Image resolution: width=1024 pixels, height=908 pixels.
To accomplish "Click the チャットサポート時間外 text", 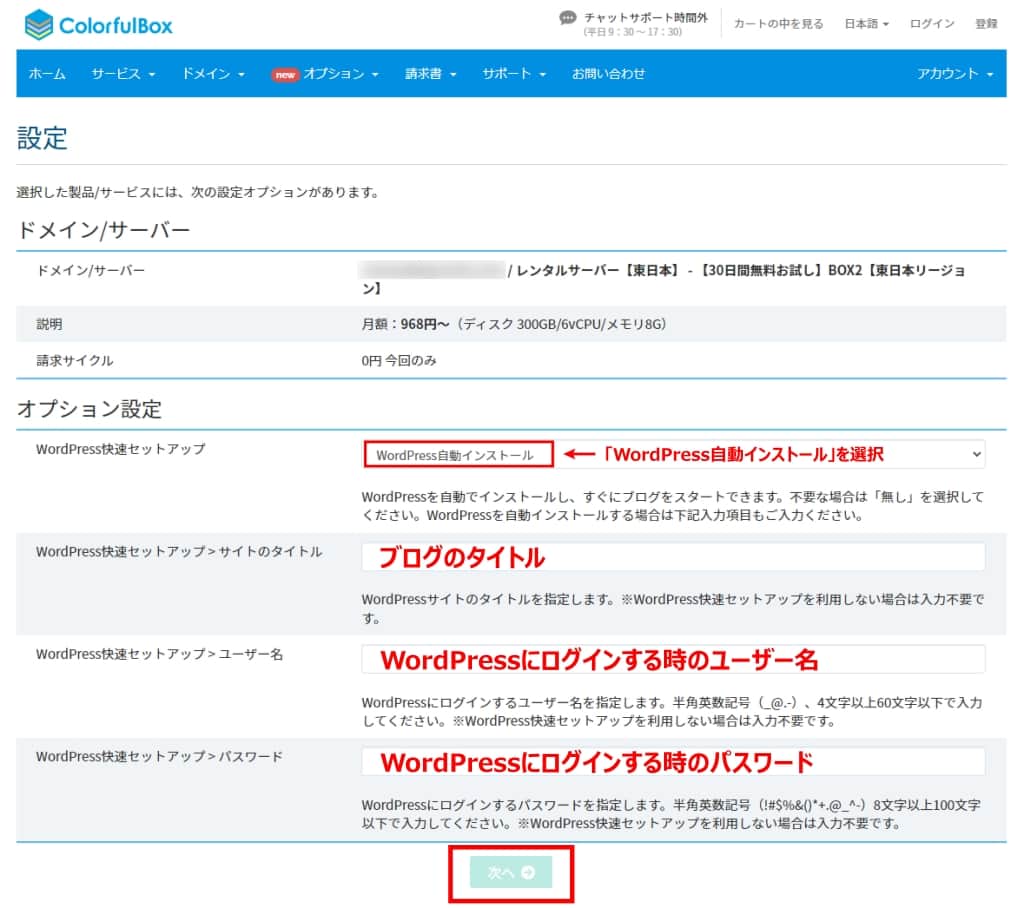I will click(645, 18).
